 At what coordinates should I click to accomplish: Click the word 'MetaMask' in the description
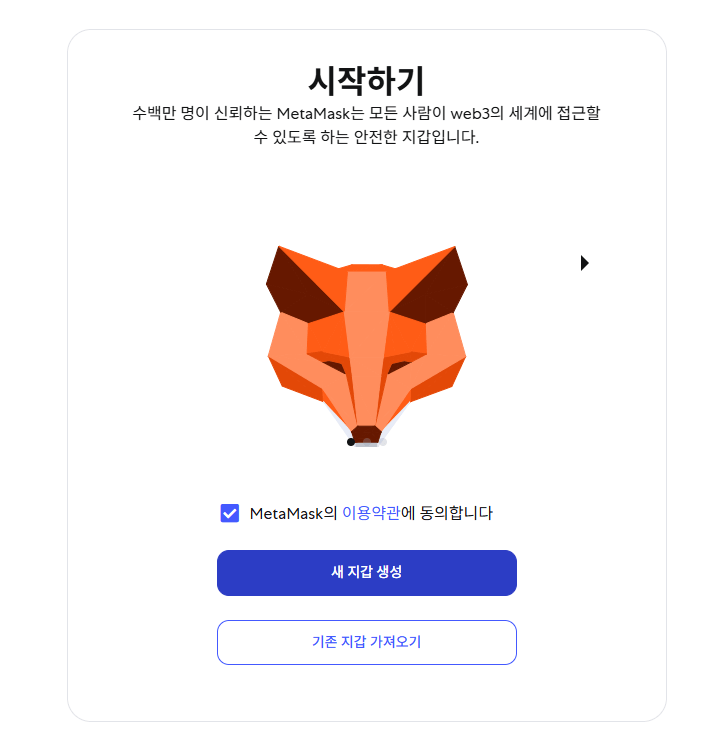315,113
